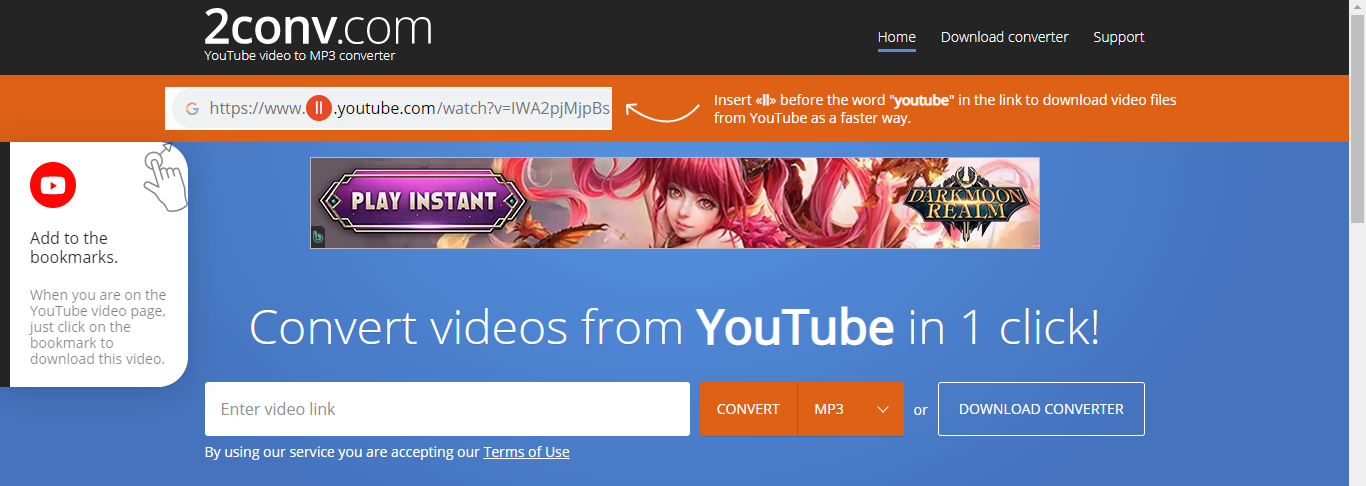Click the PLAY INSTANT button in ad
This screenshot has width=1366, height=486.
click(424, 201)
